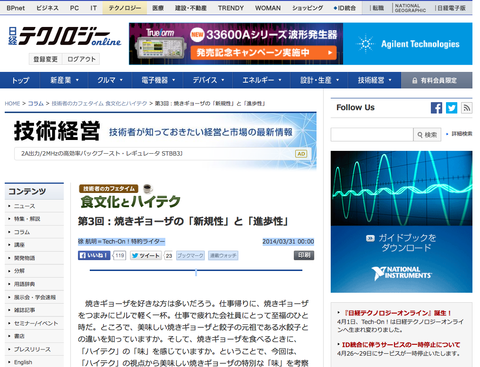Open the 有料会員限定 locked section
The image size is (480, 367).
(x=437, y=80)
